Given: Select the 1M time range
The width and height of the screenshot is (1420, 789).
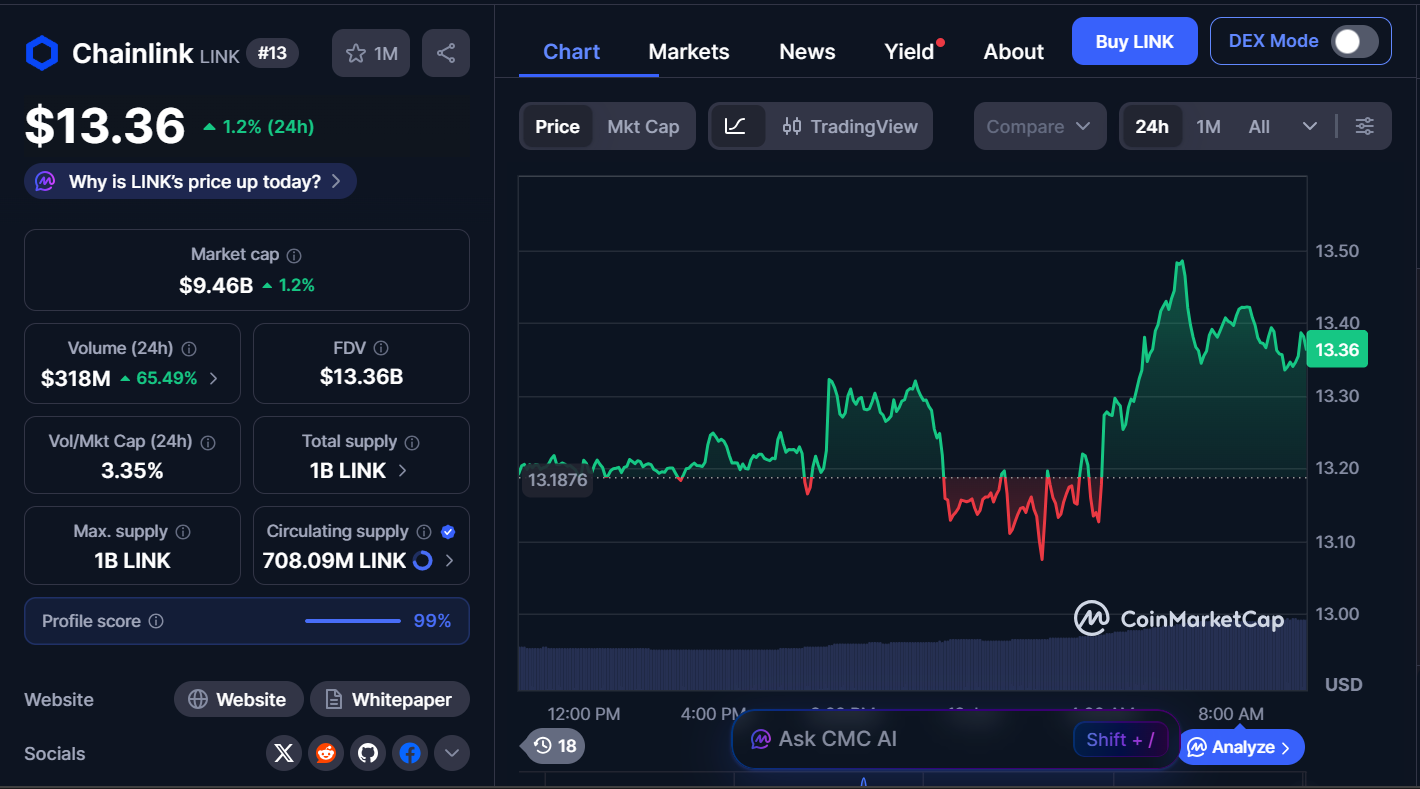Looking at the screenshot, I should (1208, 126).
